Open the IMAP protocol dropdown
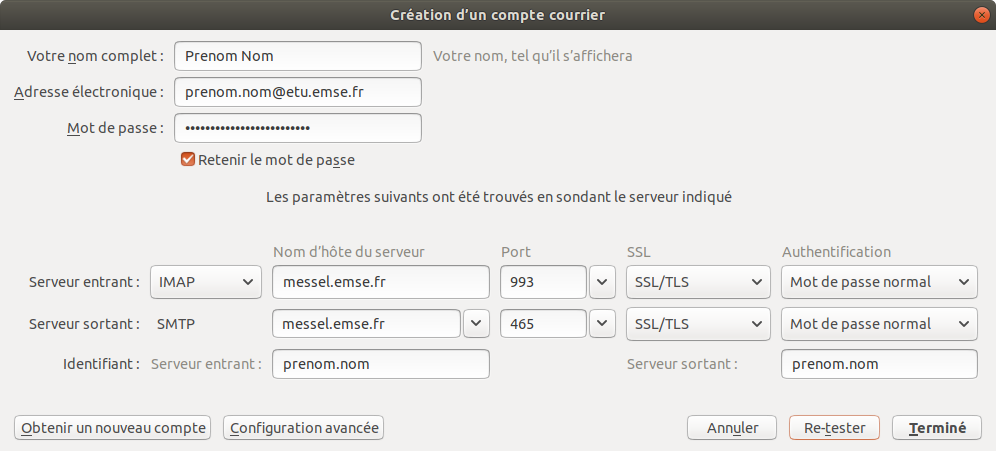 point(205,282)
